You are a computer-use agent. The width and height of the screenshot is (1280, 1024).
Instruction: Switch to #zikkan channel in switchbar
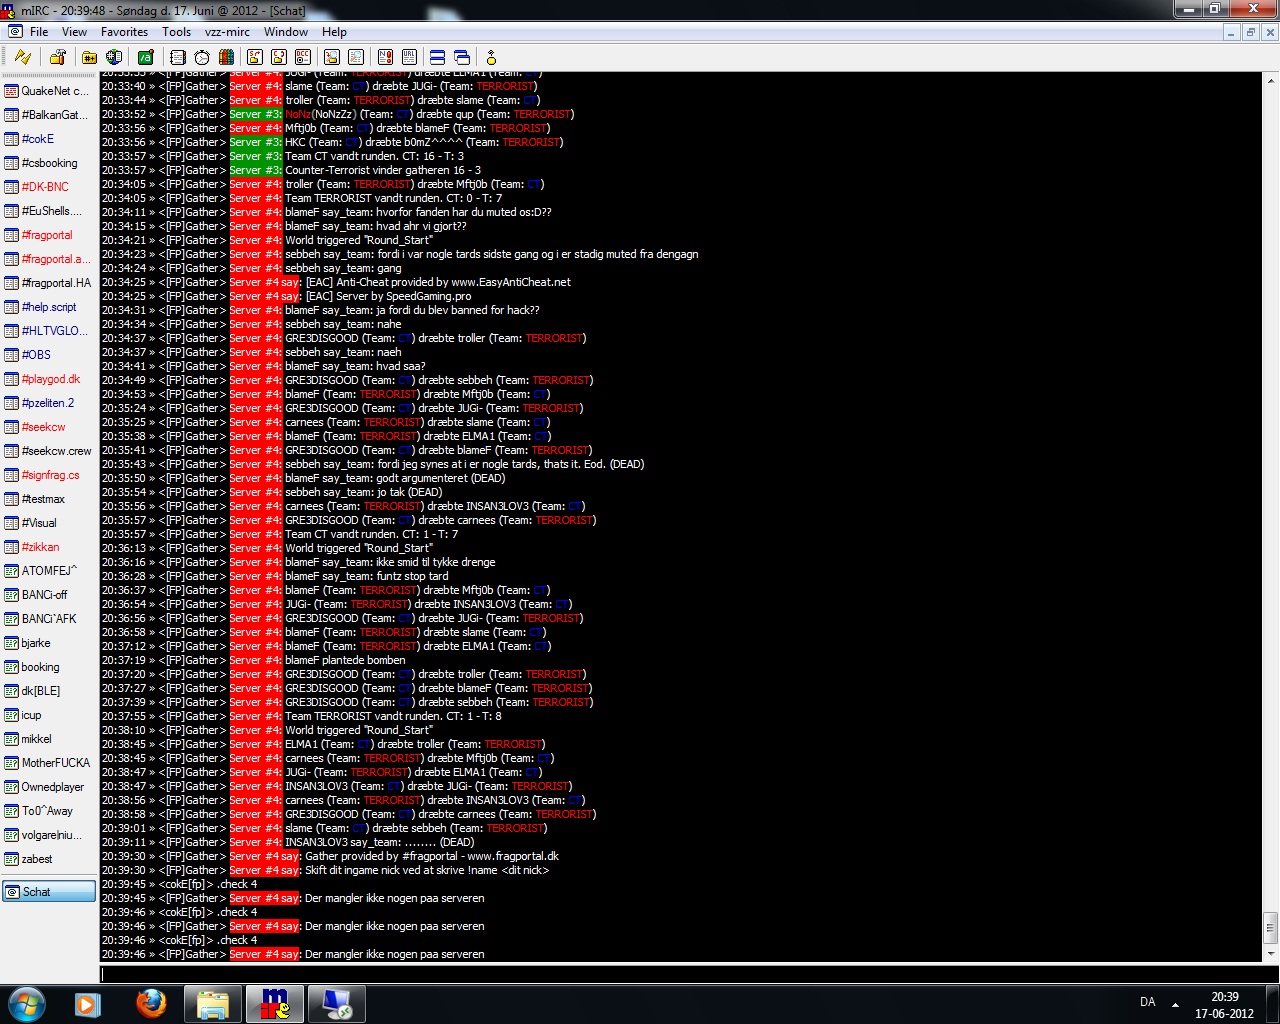tap(49, 547)
